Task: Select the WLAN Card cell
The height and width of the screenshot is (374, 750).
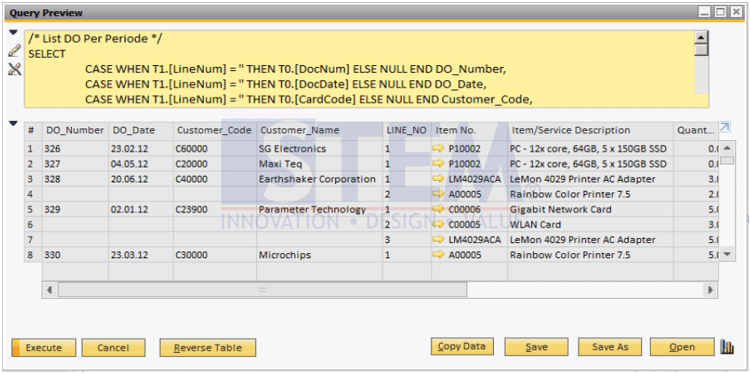Action: point(591,224)
